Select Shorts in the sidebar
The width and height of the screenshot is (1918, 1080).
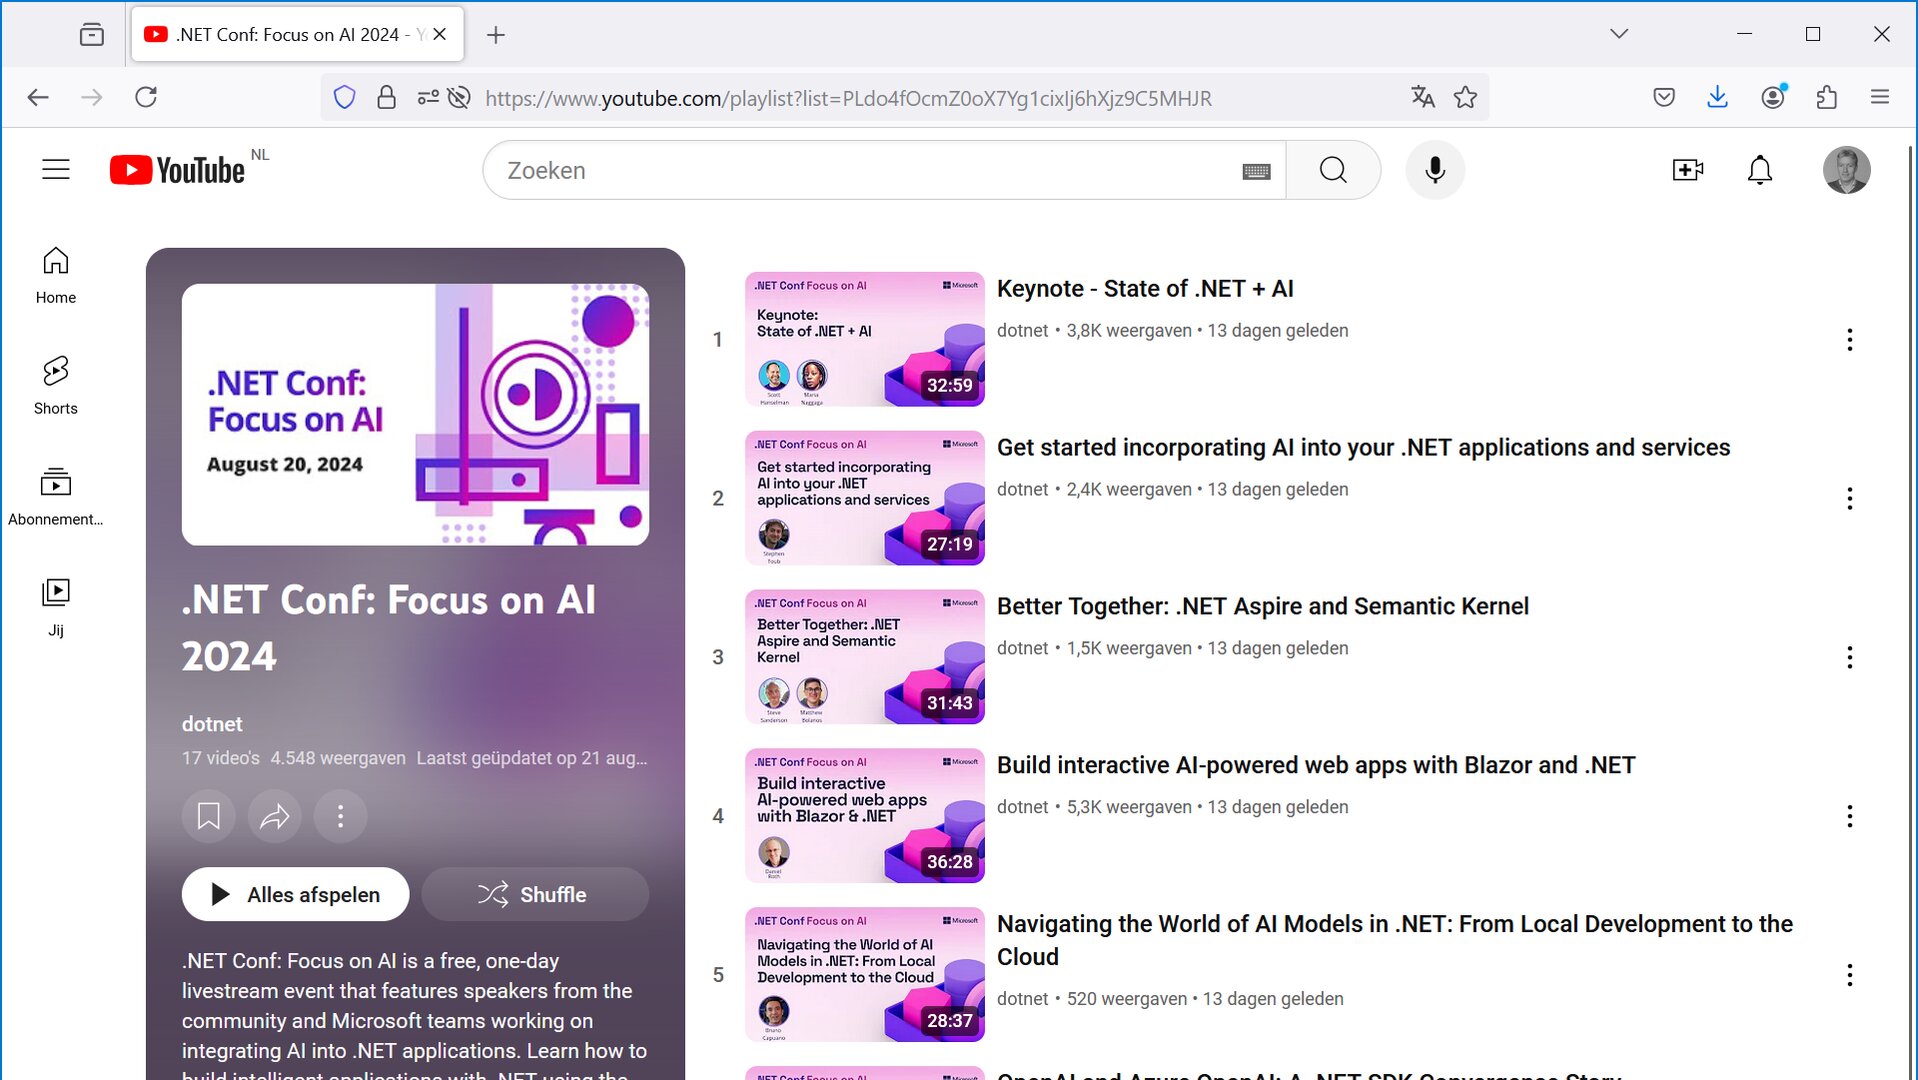(55, 385)
